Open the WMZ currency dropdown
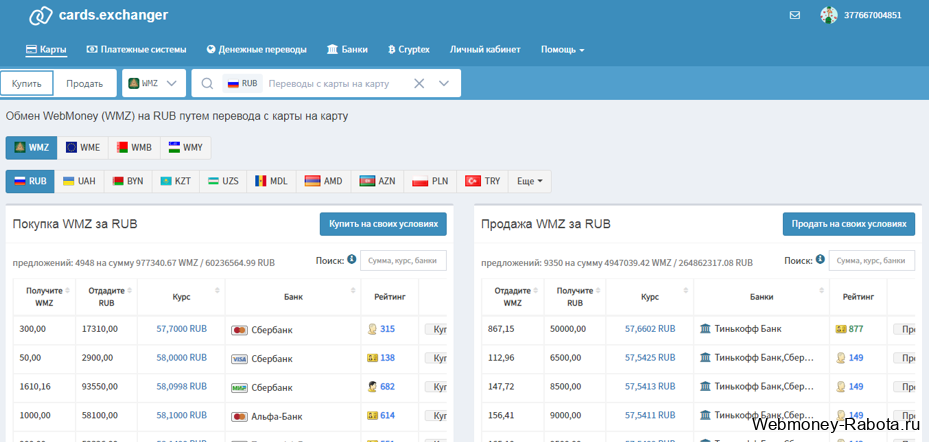 pyautogui.click(x=154, y=84)
